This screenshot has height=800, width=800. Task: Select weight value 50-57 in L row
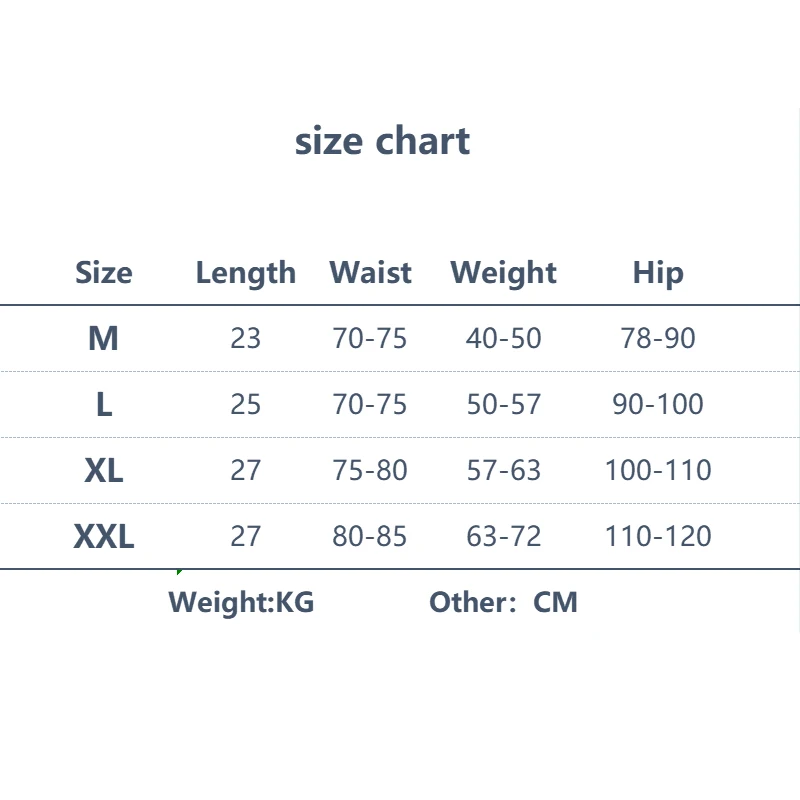pos(503,404)
